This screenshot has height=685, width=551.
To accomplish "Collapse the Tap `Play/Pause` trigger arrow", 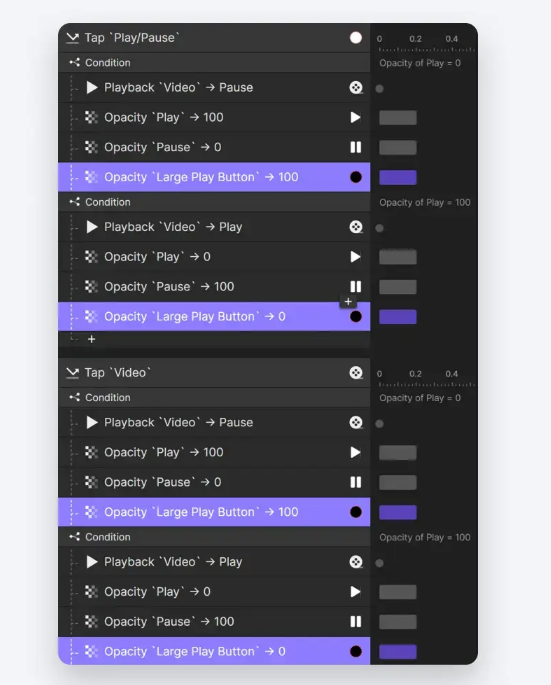I will (73, 38).
